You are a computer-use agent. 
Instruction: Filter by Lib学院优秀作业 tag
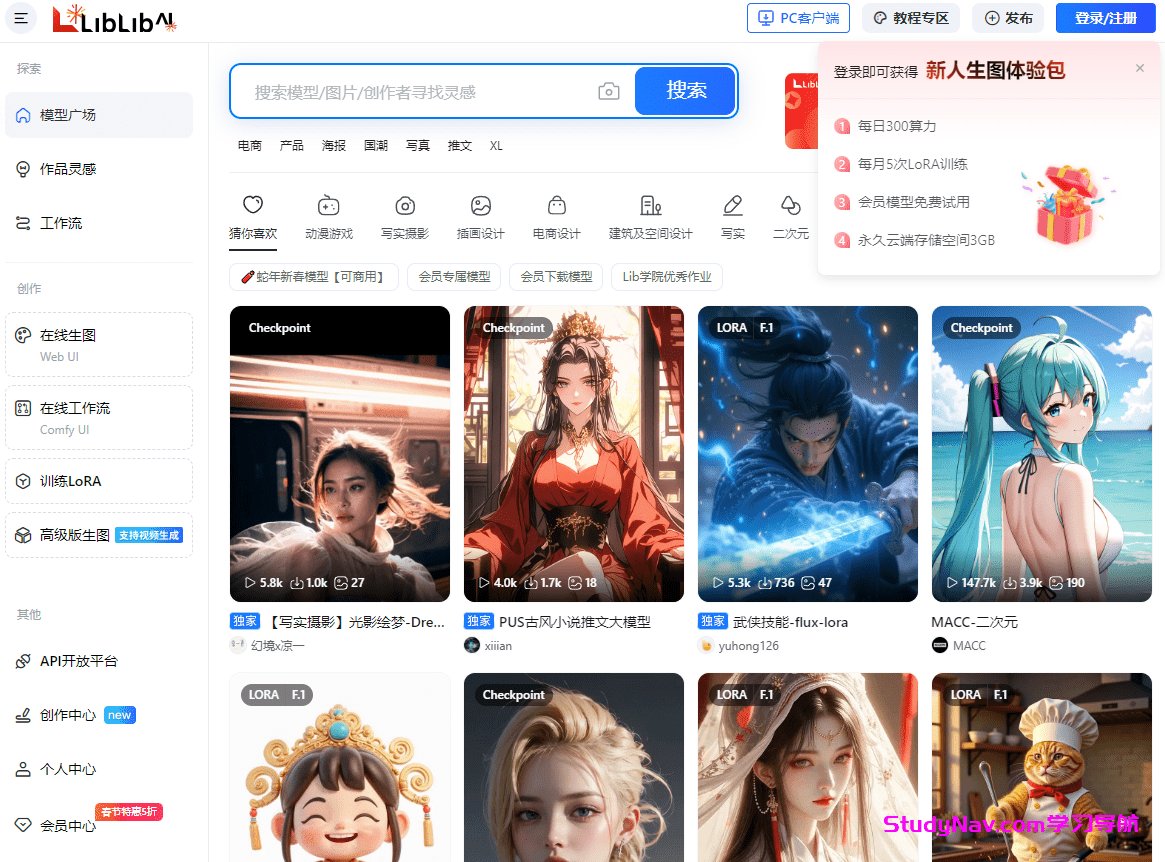(x=666, y=277)
